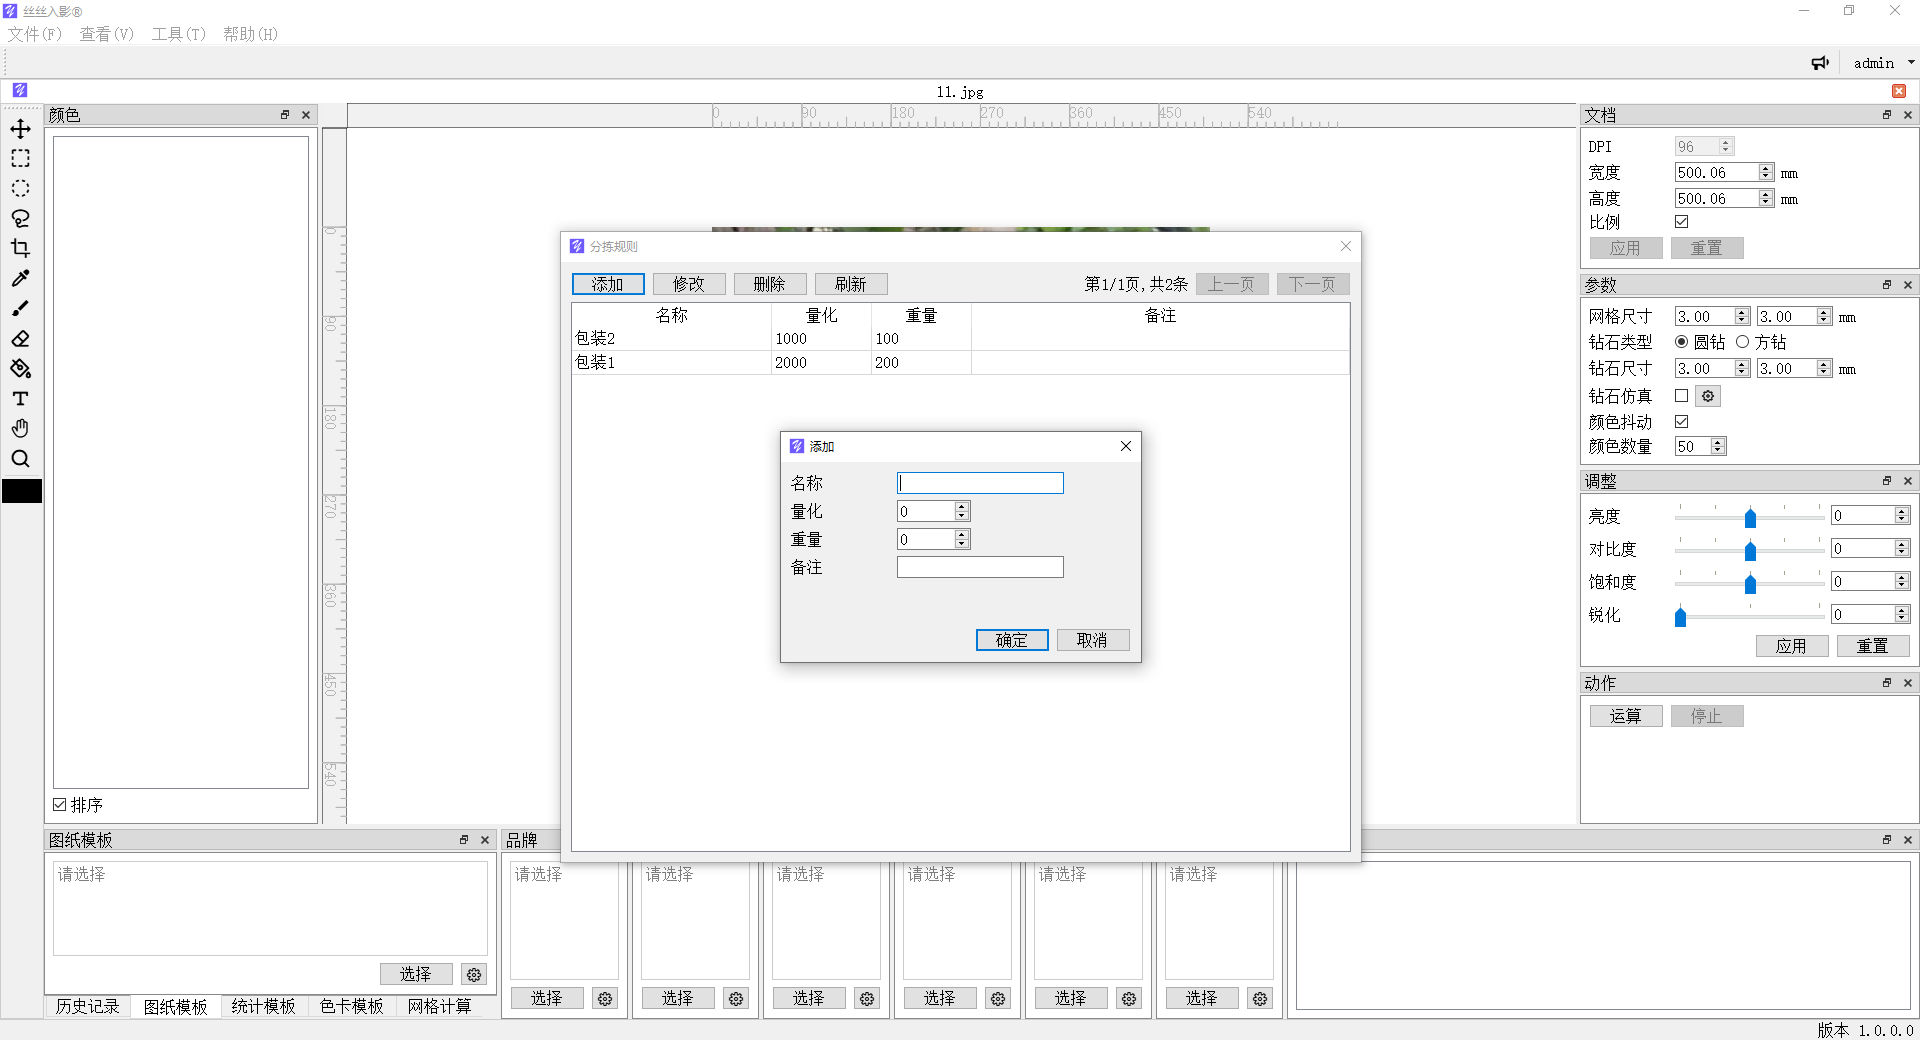
Task: Click the announcement megaphone icon
Action: click(1820, 63)
